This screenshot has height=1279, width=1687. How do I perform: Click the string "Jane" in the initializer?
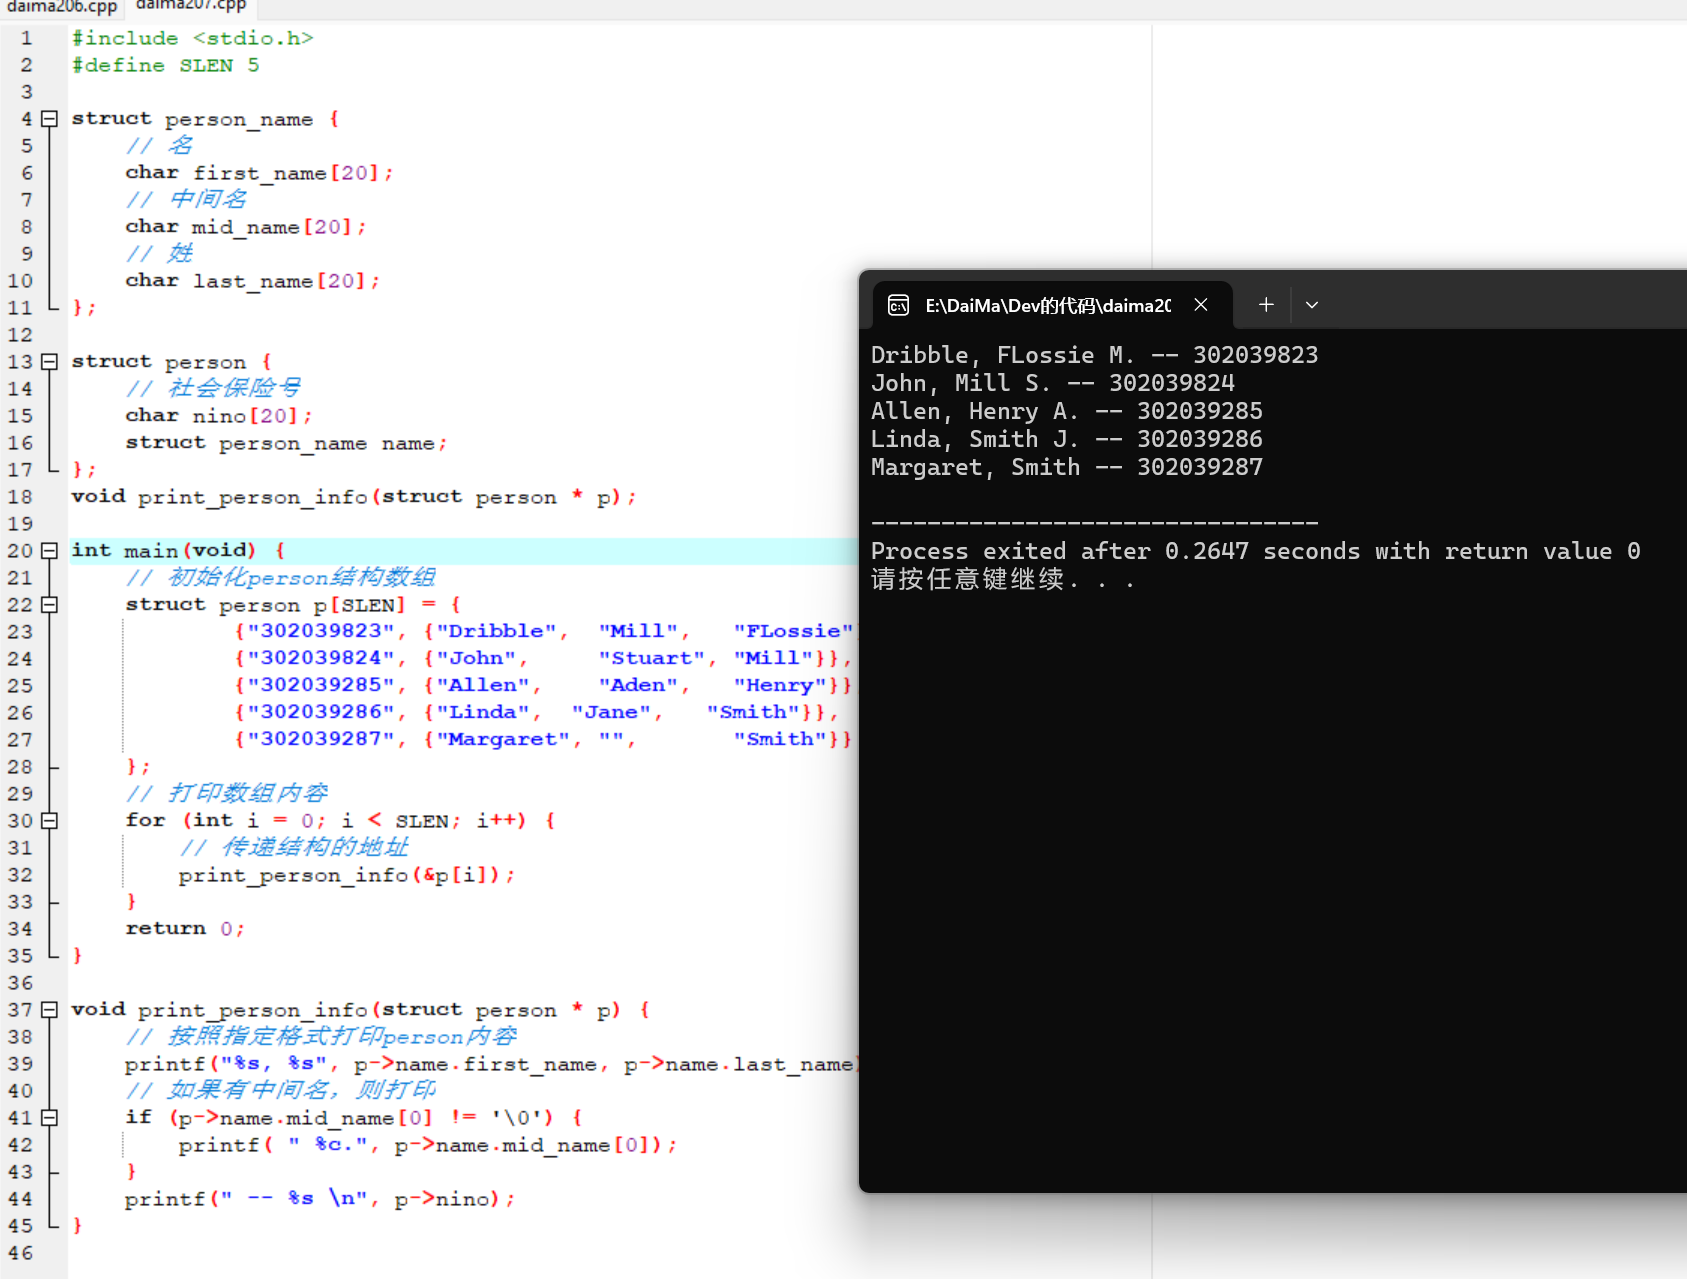[x=611, y=712]
